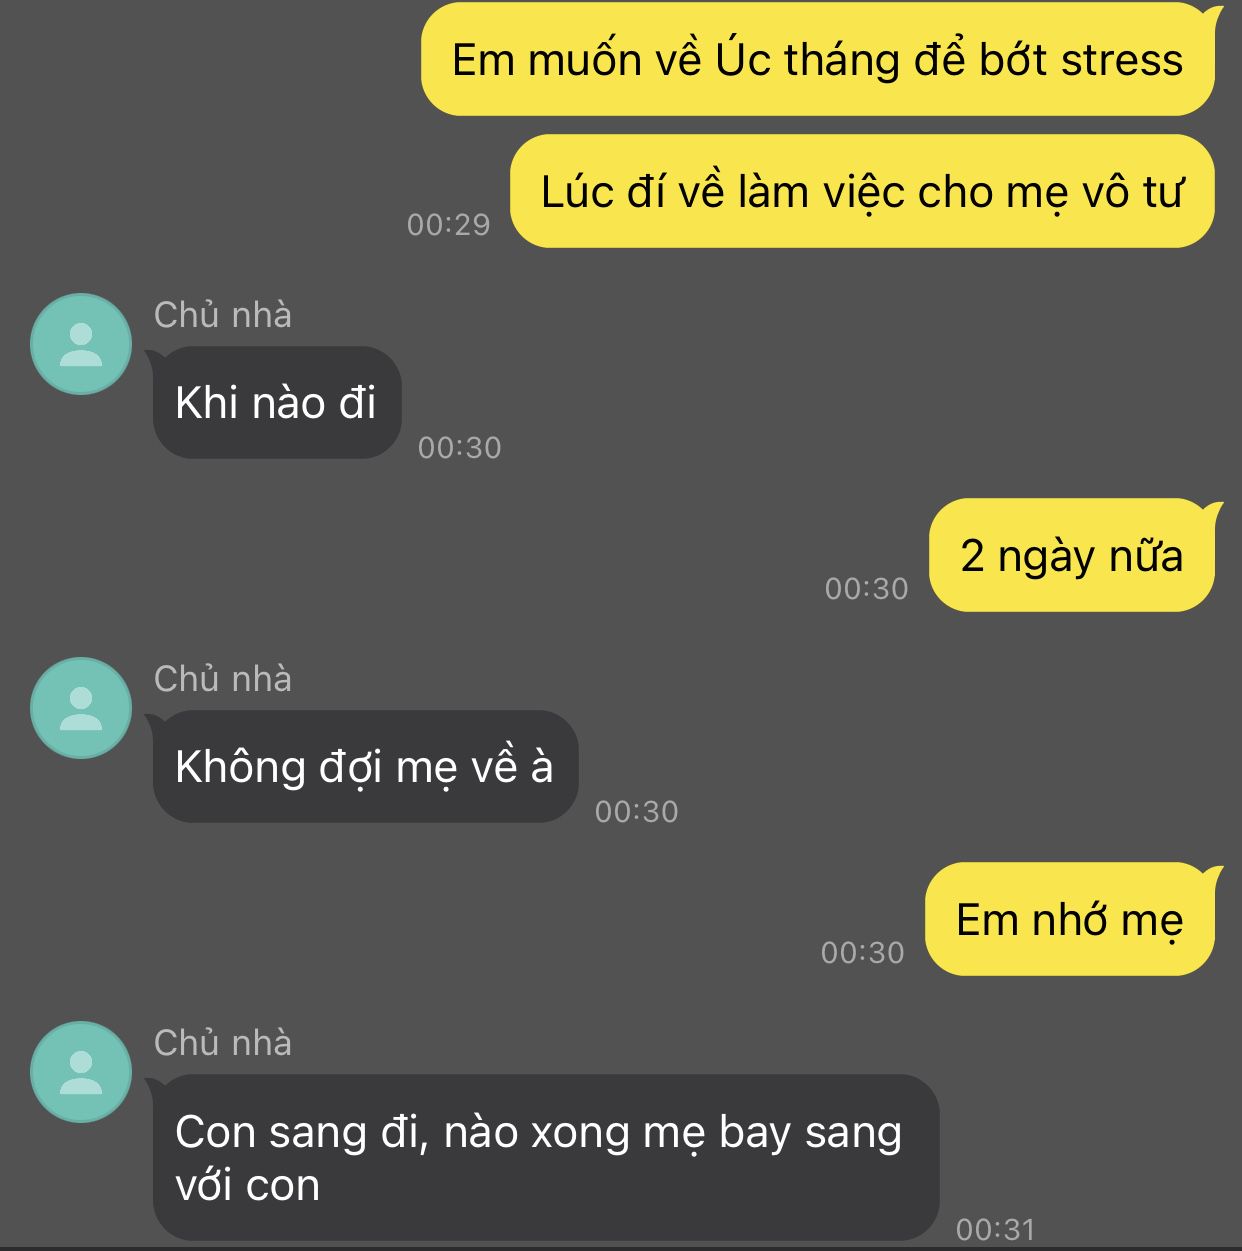Screen dimensions: 1242x1251
Task: Tap the word 'stress' in the top message
Action: tap(1122, 60)
